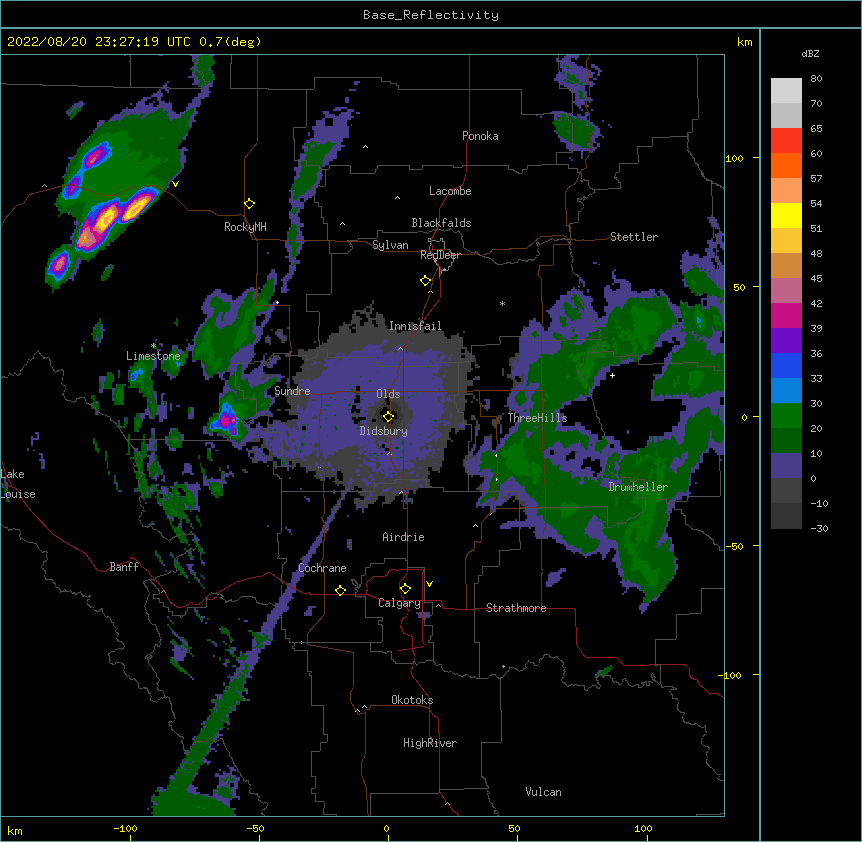Click the -100 tick label on right axis
The height and width of the screenshot is (842, 862).
pos(732,675)
